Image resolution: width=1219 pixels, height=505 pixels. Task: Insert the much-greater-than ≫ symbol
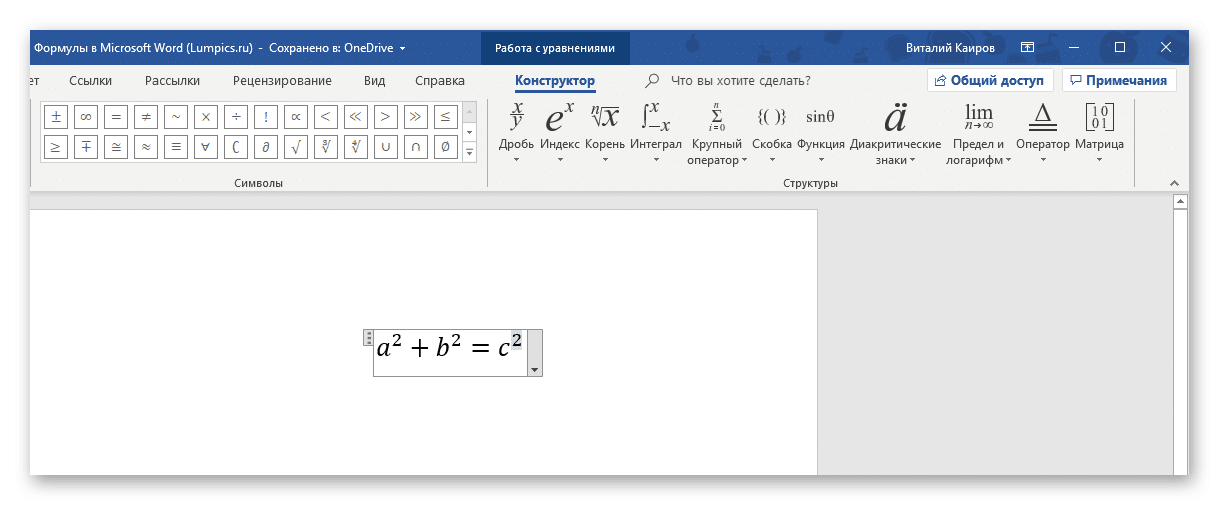point(416,116)
